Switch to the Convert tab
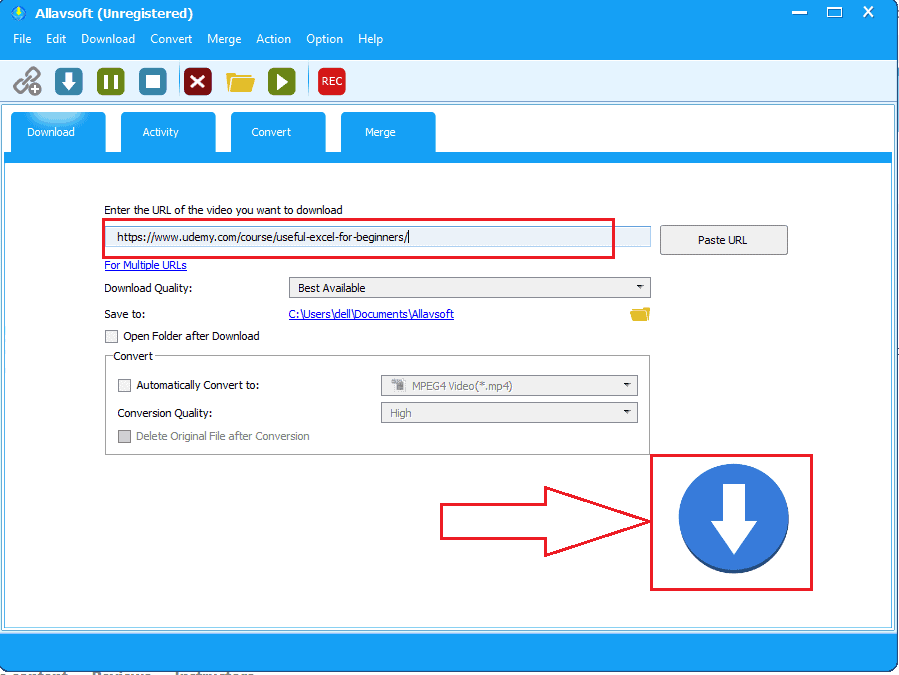The image size is (899, 675). tap(278, 132)
